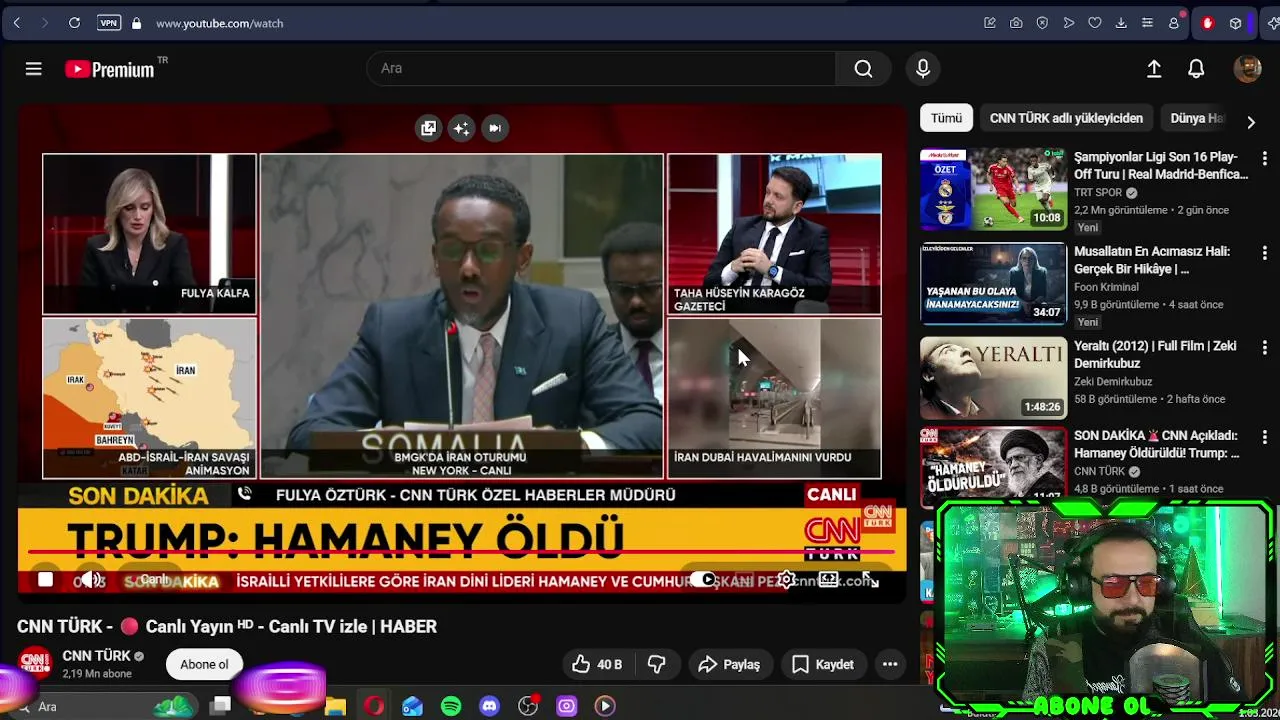This screenshot has width=1280, height=720.
Task: Click the red live progress bar
Action: pyautogui.click(x=461, y=552)
